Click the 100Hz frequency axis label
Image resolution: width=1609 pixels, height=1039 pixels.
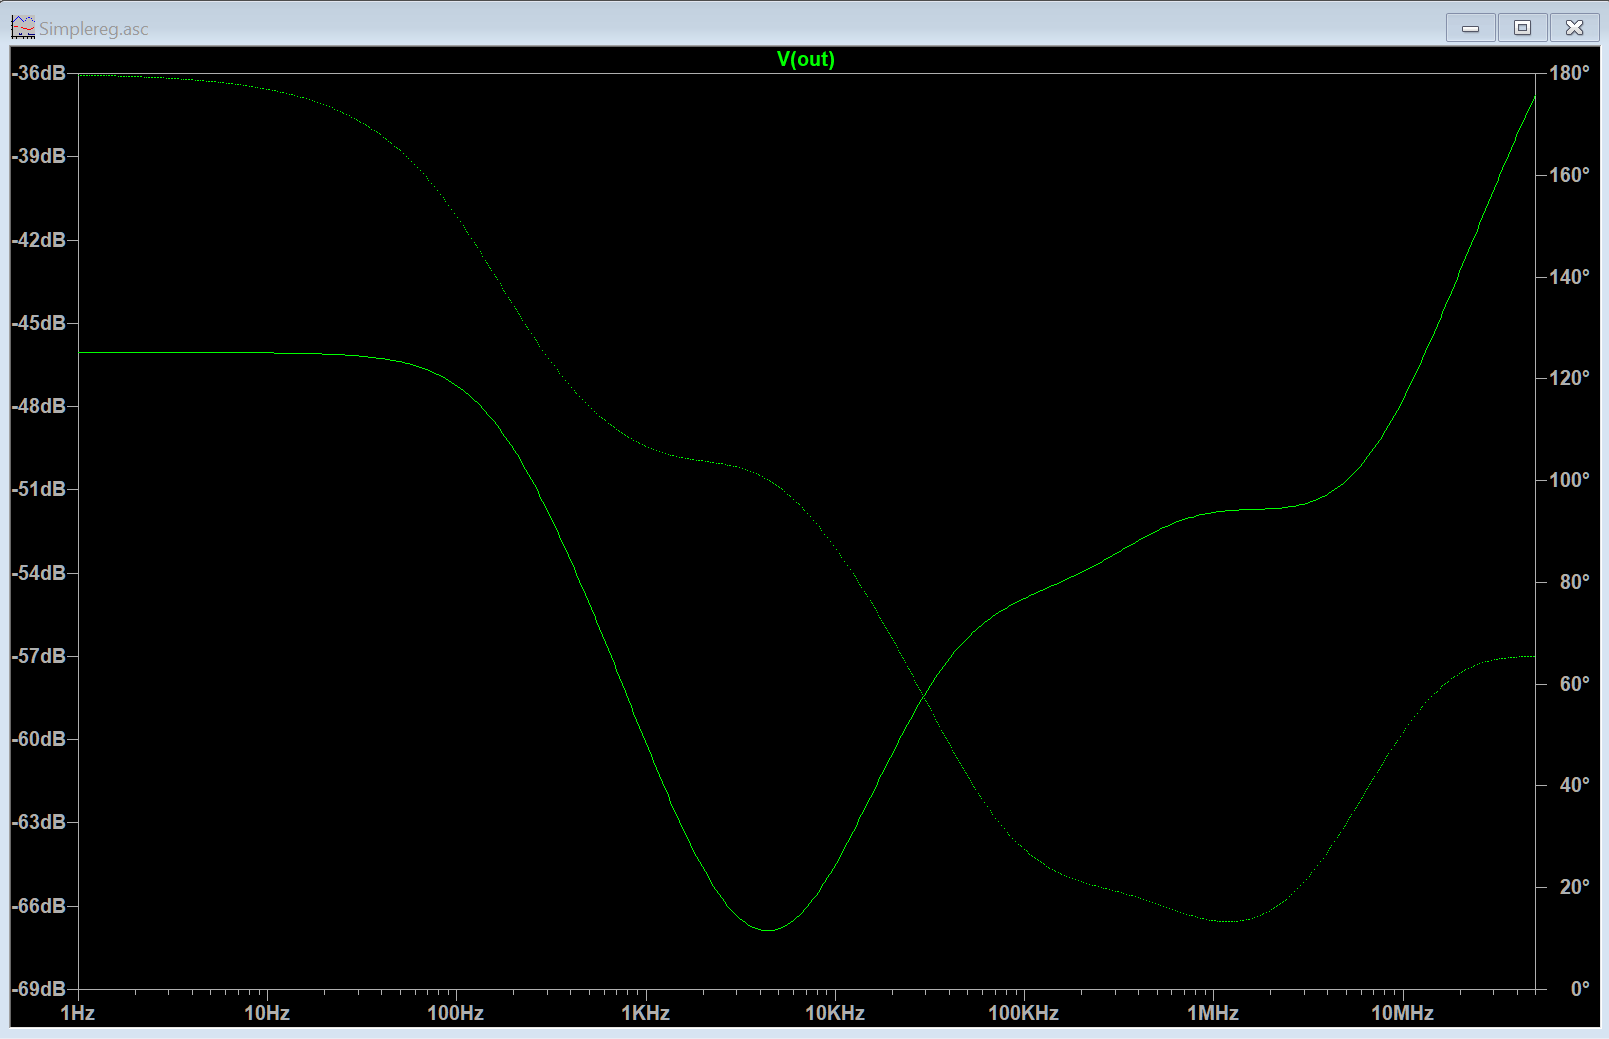point(456,1013)
